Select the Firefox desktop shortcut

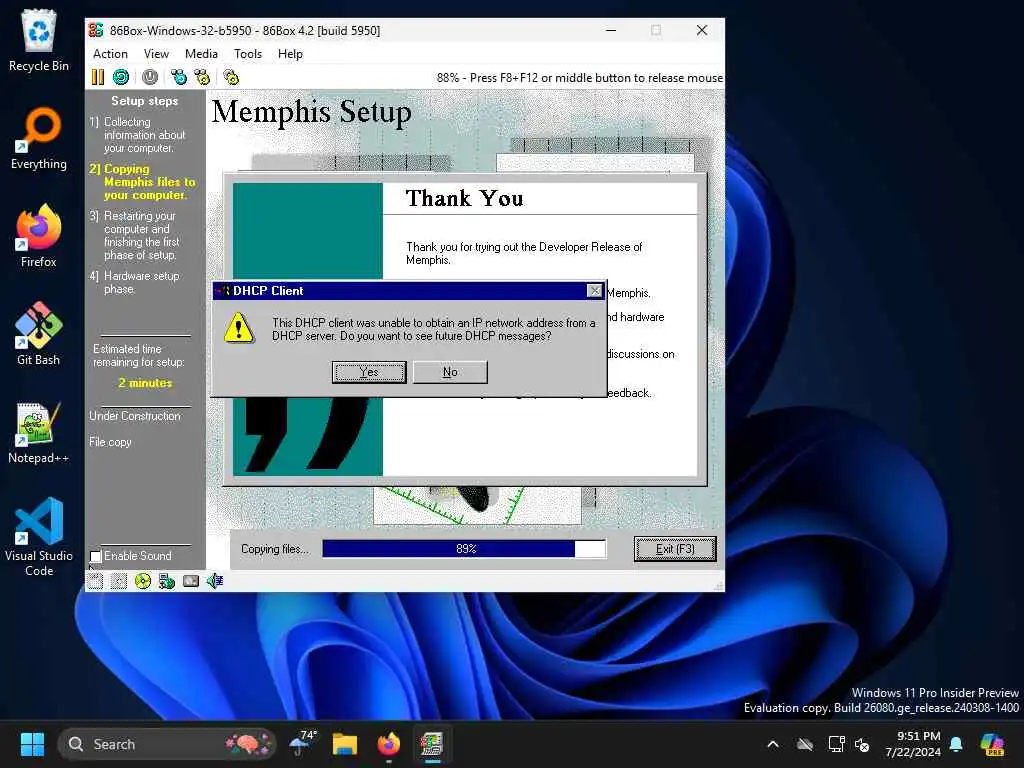click(x=39, y=236)
